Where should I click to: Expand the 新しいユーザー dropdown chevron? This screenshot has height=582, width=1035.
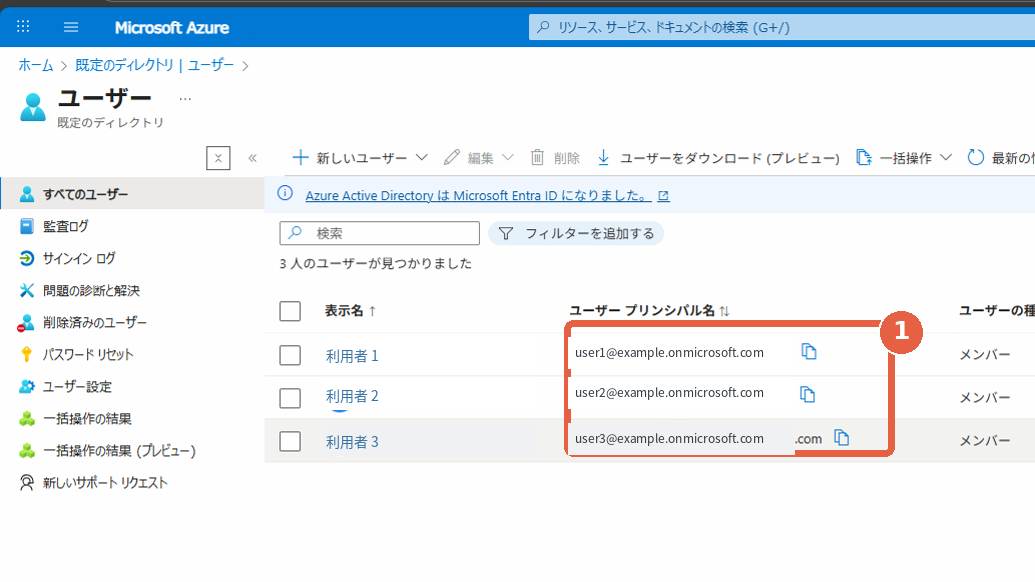[422, 158]
